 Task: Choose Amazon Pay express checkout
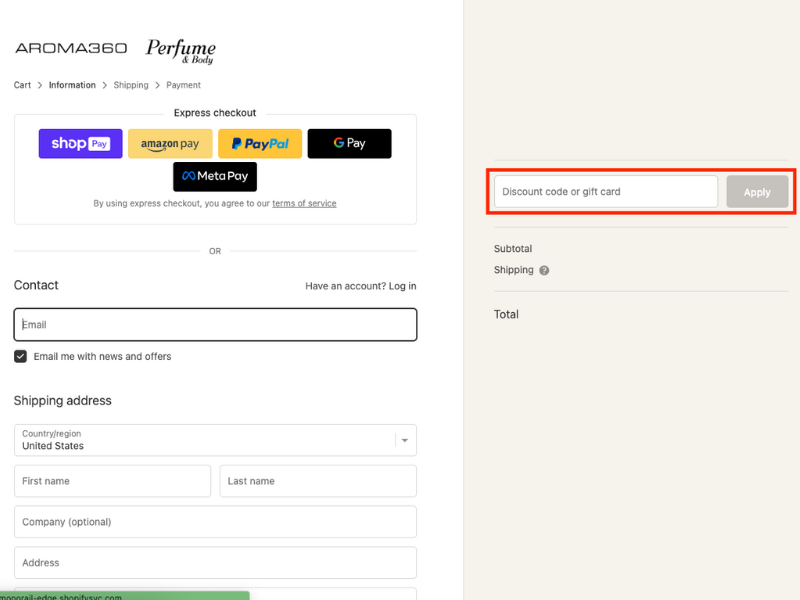click(170, 144)
